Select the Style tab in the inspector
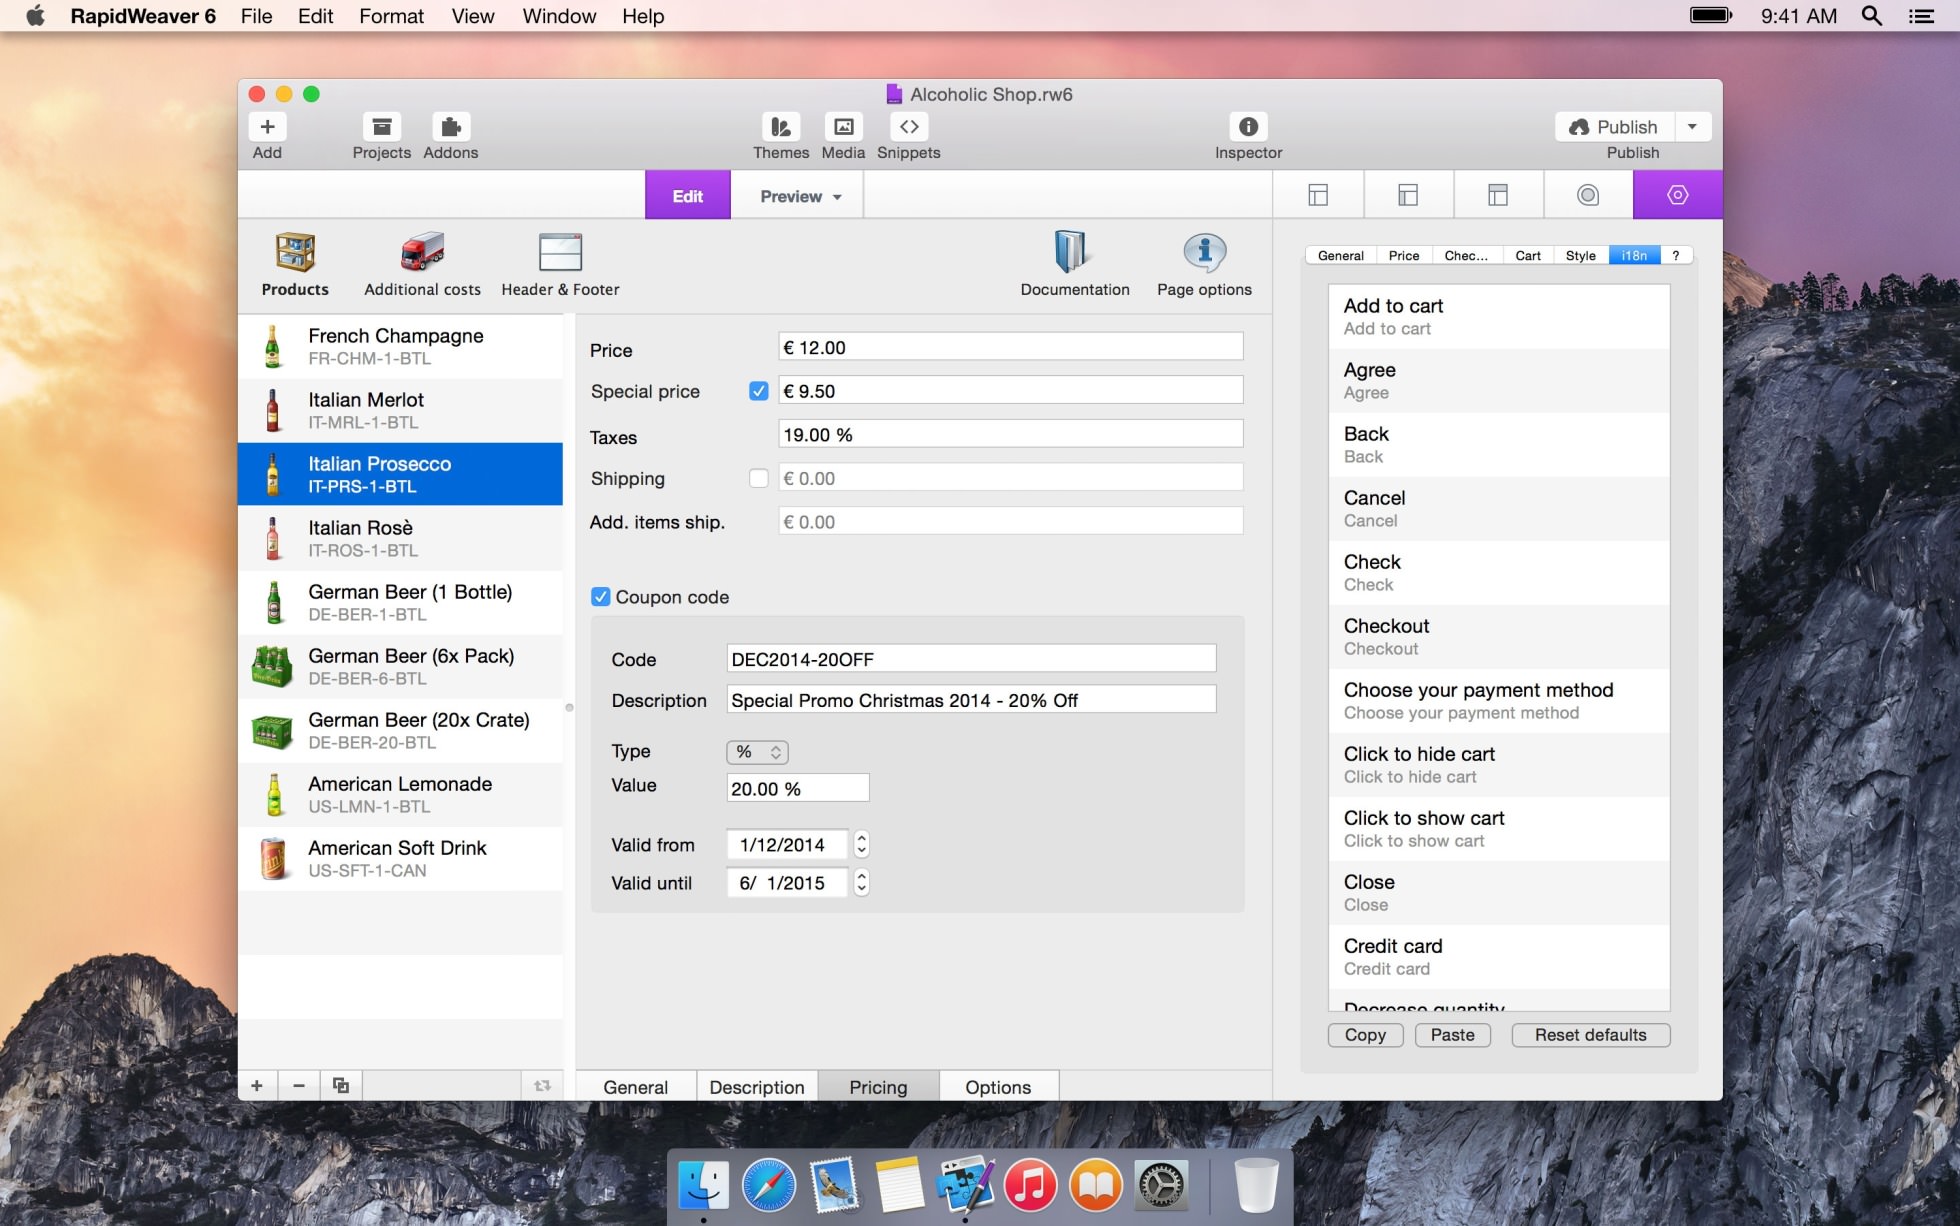 coord(1580,255)
